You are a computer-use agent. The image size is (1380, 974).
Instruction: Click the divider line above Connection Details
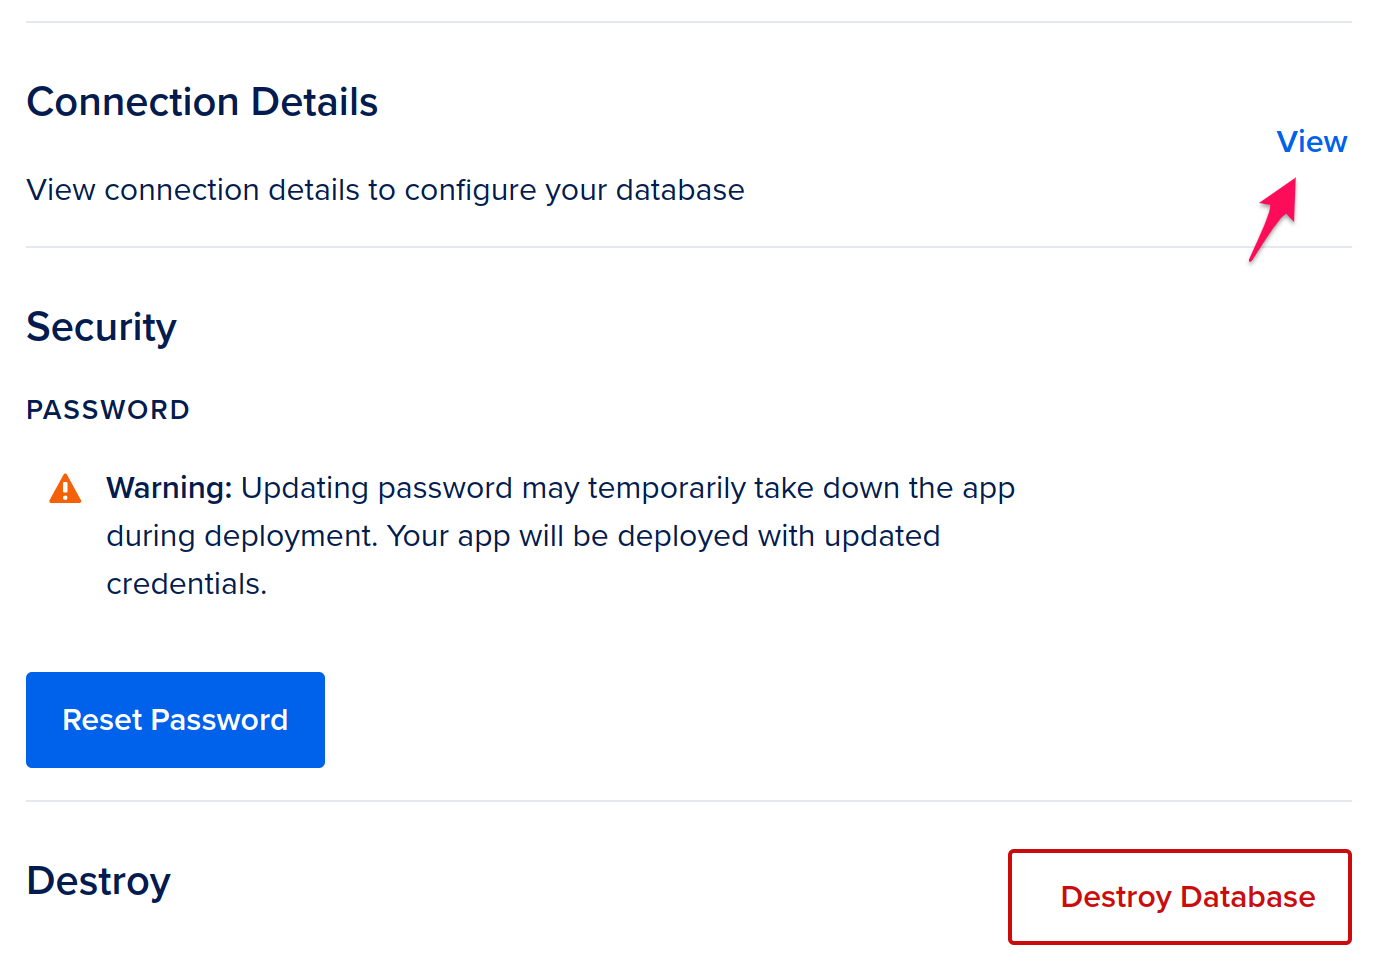click(689, 22)
